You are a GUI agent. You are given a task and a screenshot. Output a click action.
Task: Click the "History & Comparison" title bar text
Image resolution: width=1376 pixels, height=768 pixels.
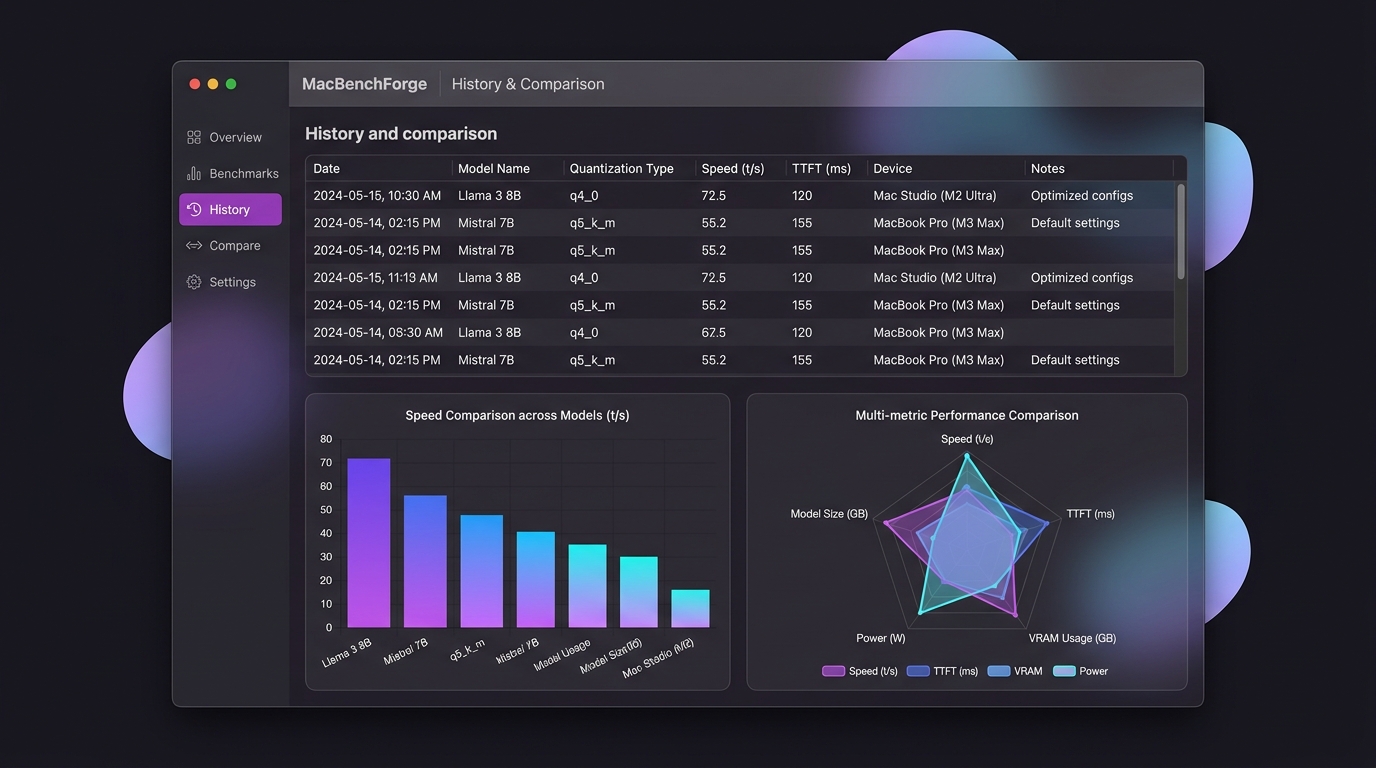pyautogui.click(x=528, y=84)
